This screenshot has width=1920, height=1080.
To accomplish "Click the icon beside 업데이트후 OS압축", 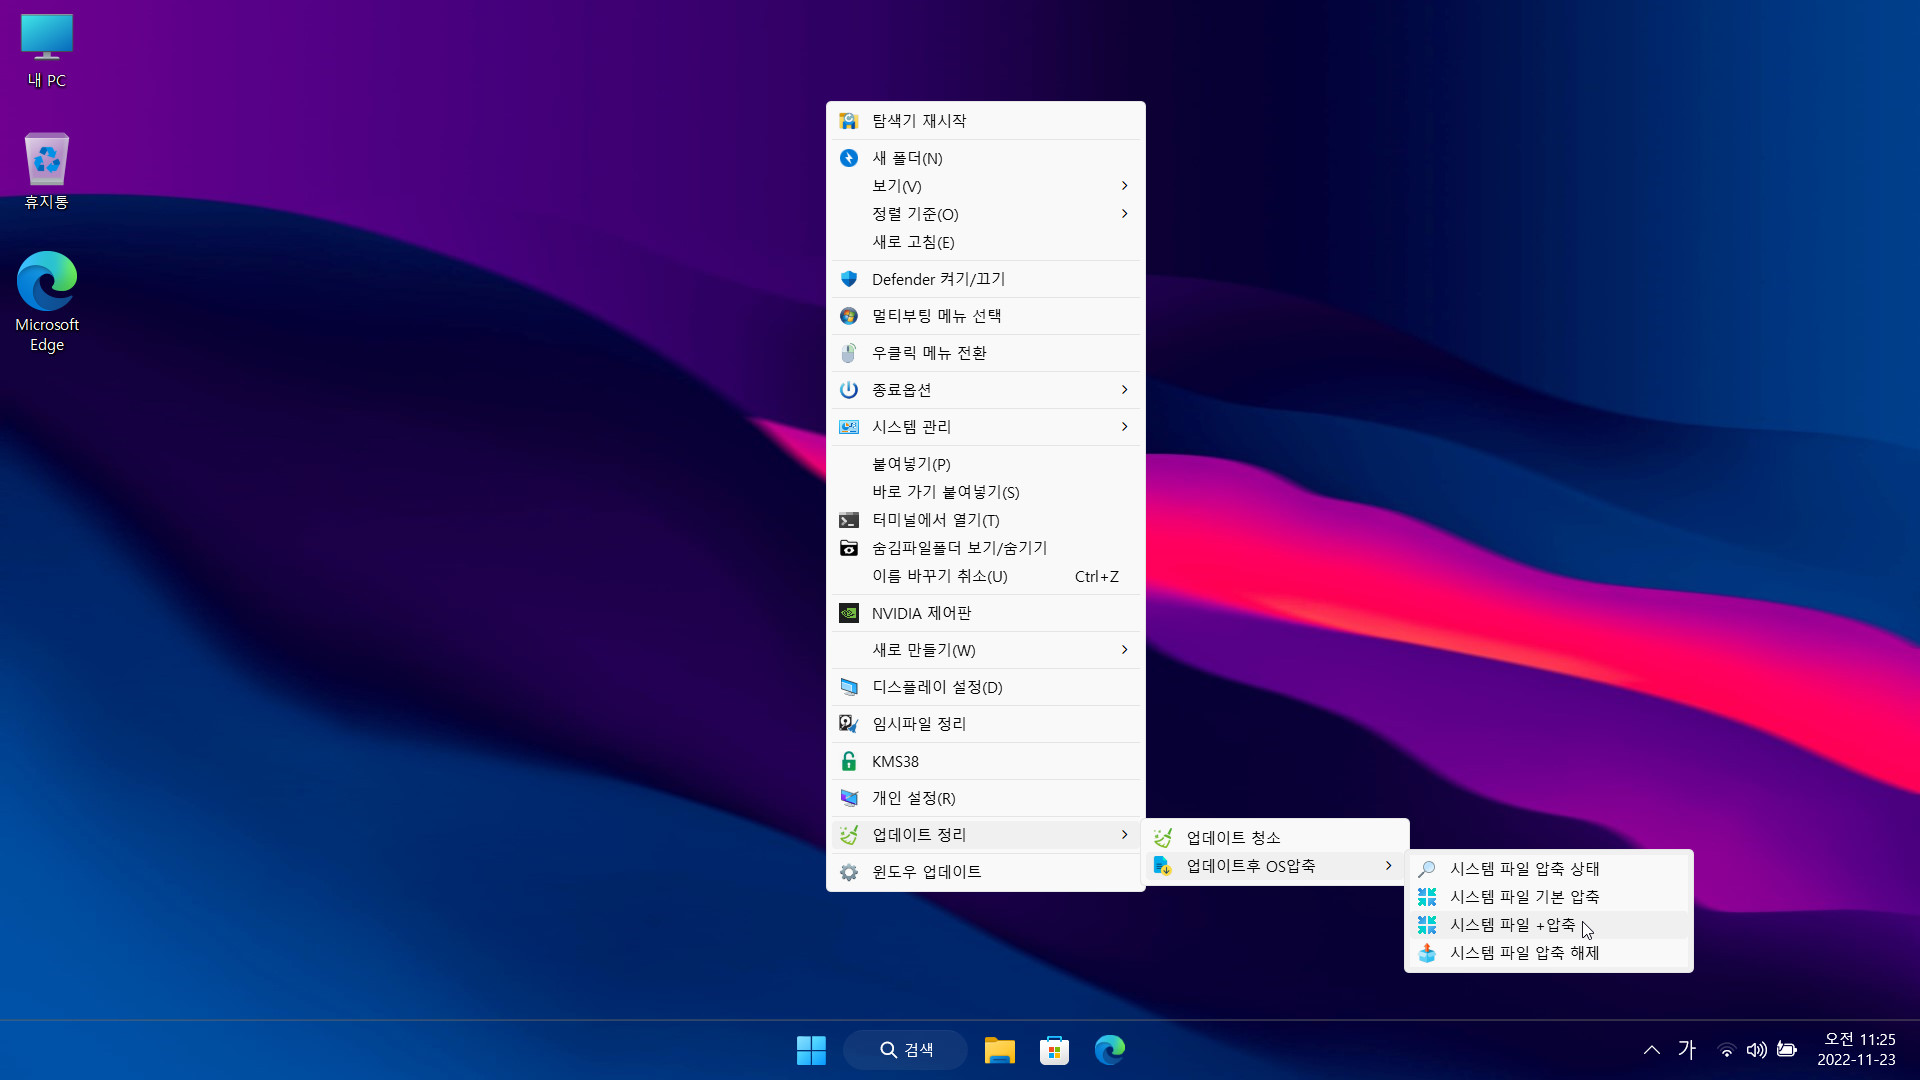I will click(1163, 866).
